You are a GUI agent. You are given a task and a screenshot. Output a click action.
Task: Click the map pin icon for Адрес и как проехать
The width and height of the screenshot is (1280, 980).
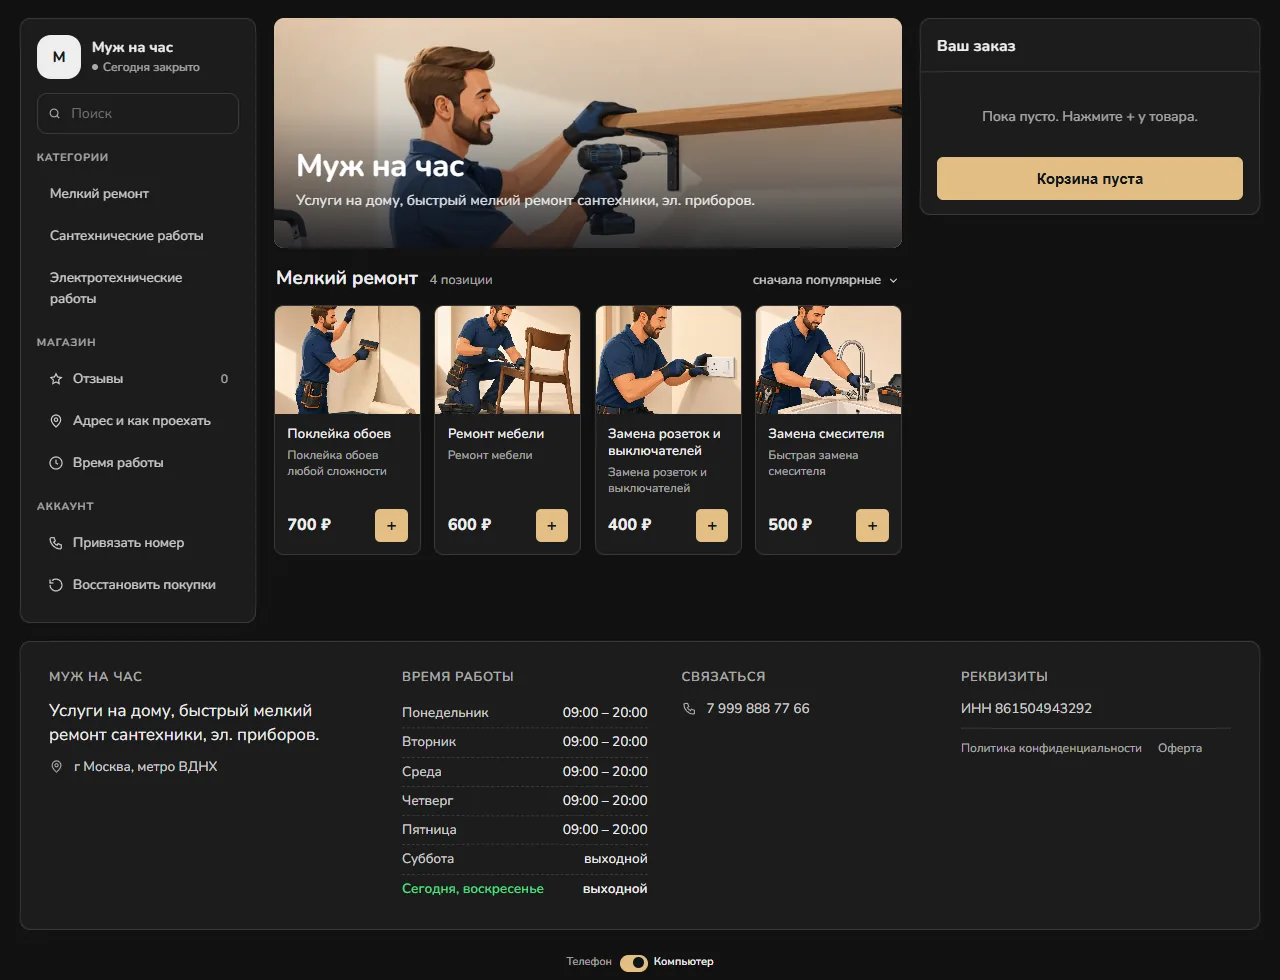pyautogui.click(x=56, y=421)
